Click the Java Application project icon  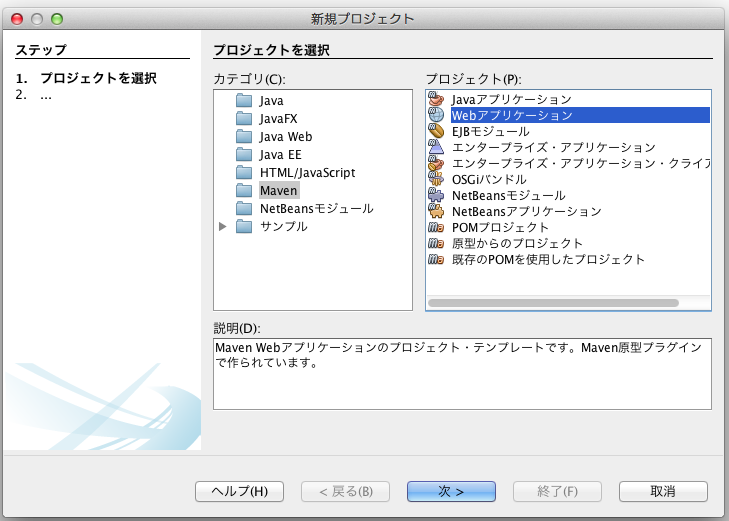point(435,100)
